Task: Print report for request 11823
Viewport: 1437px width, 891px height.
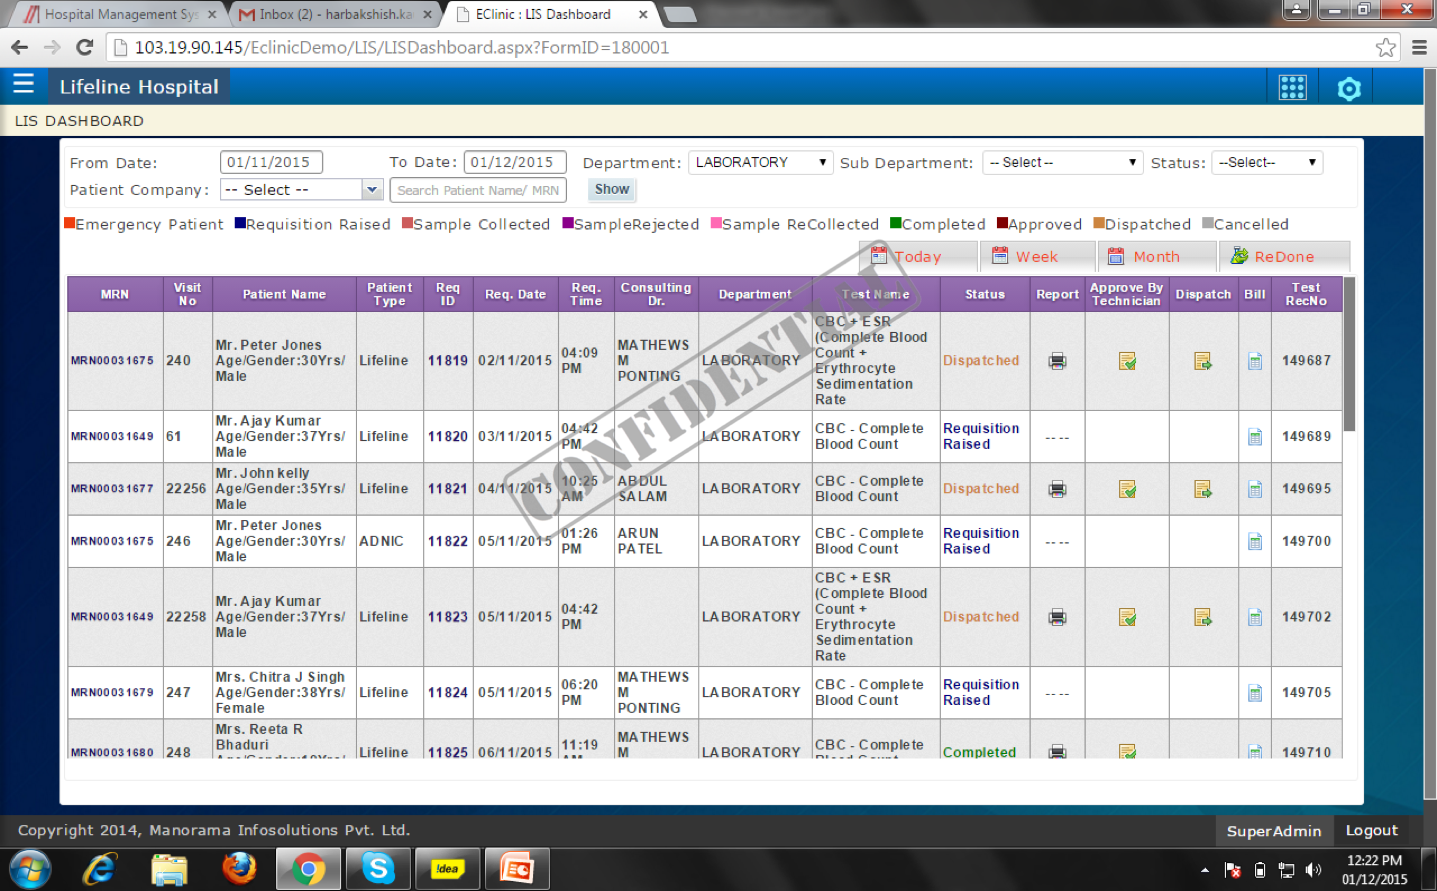Action: coord(1057,617)
